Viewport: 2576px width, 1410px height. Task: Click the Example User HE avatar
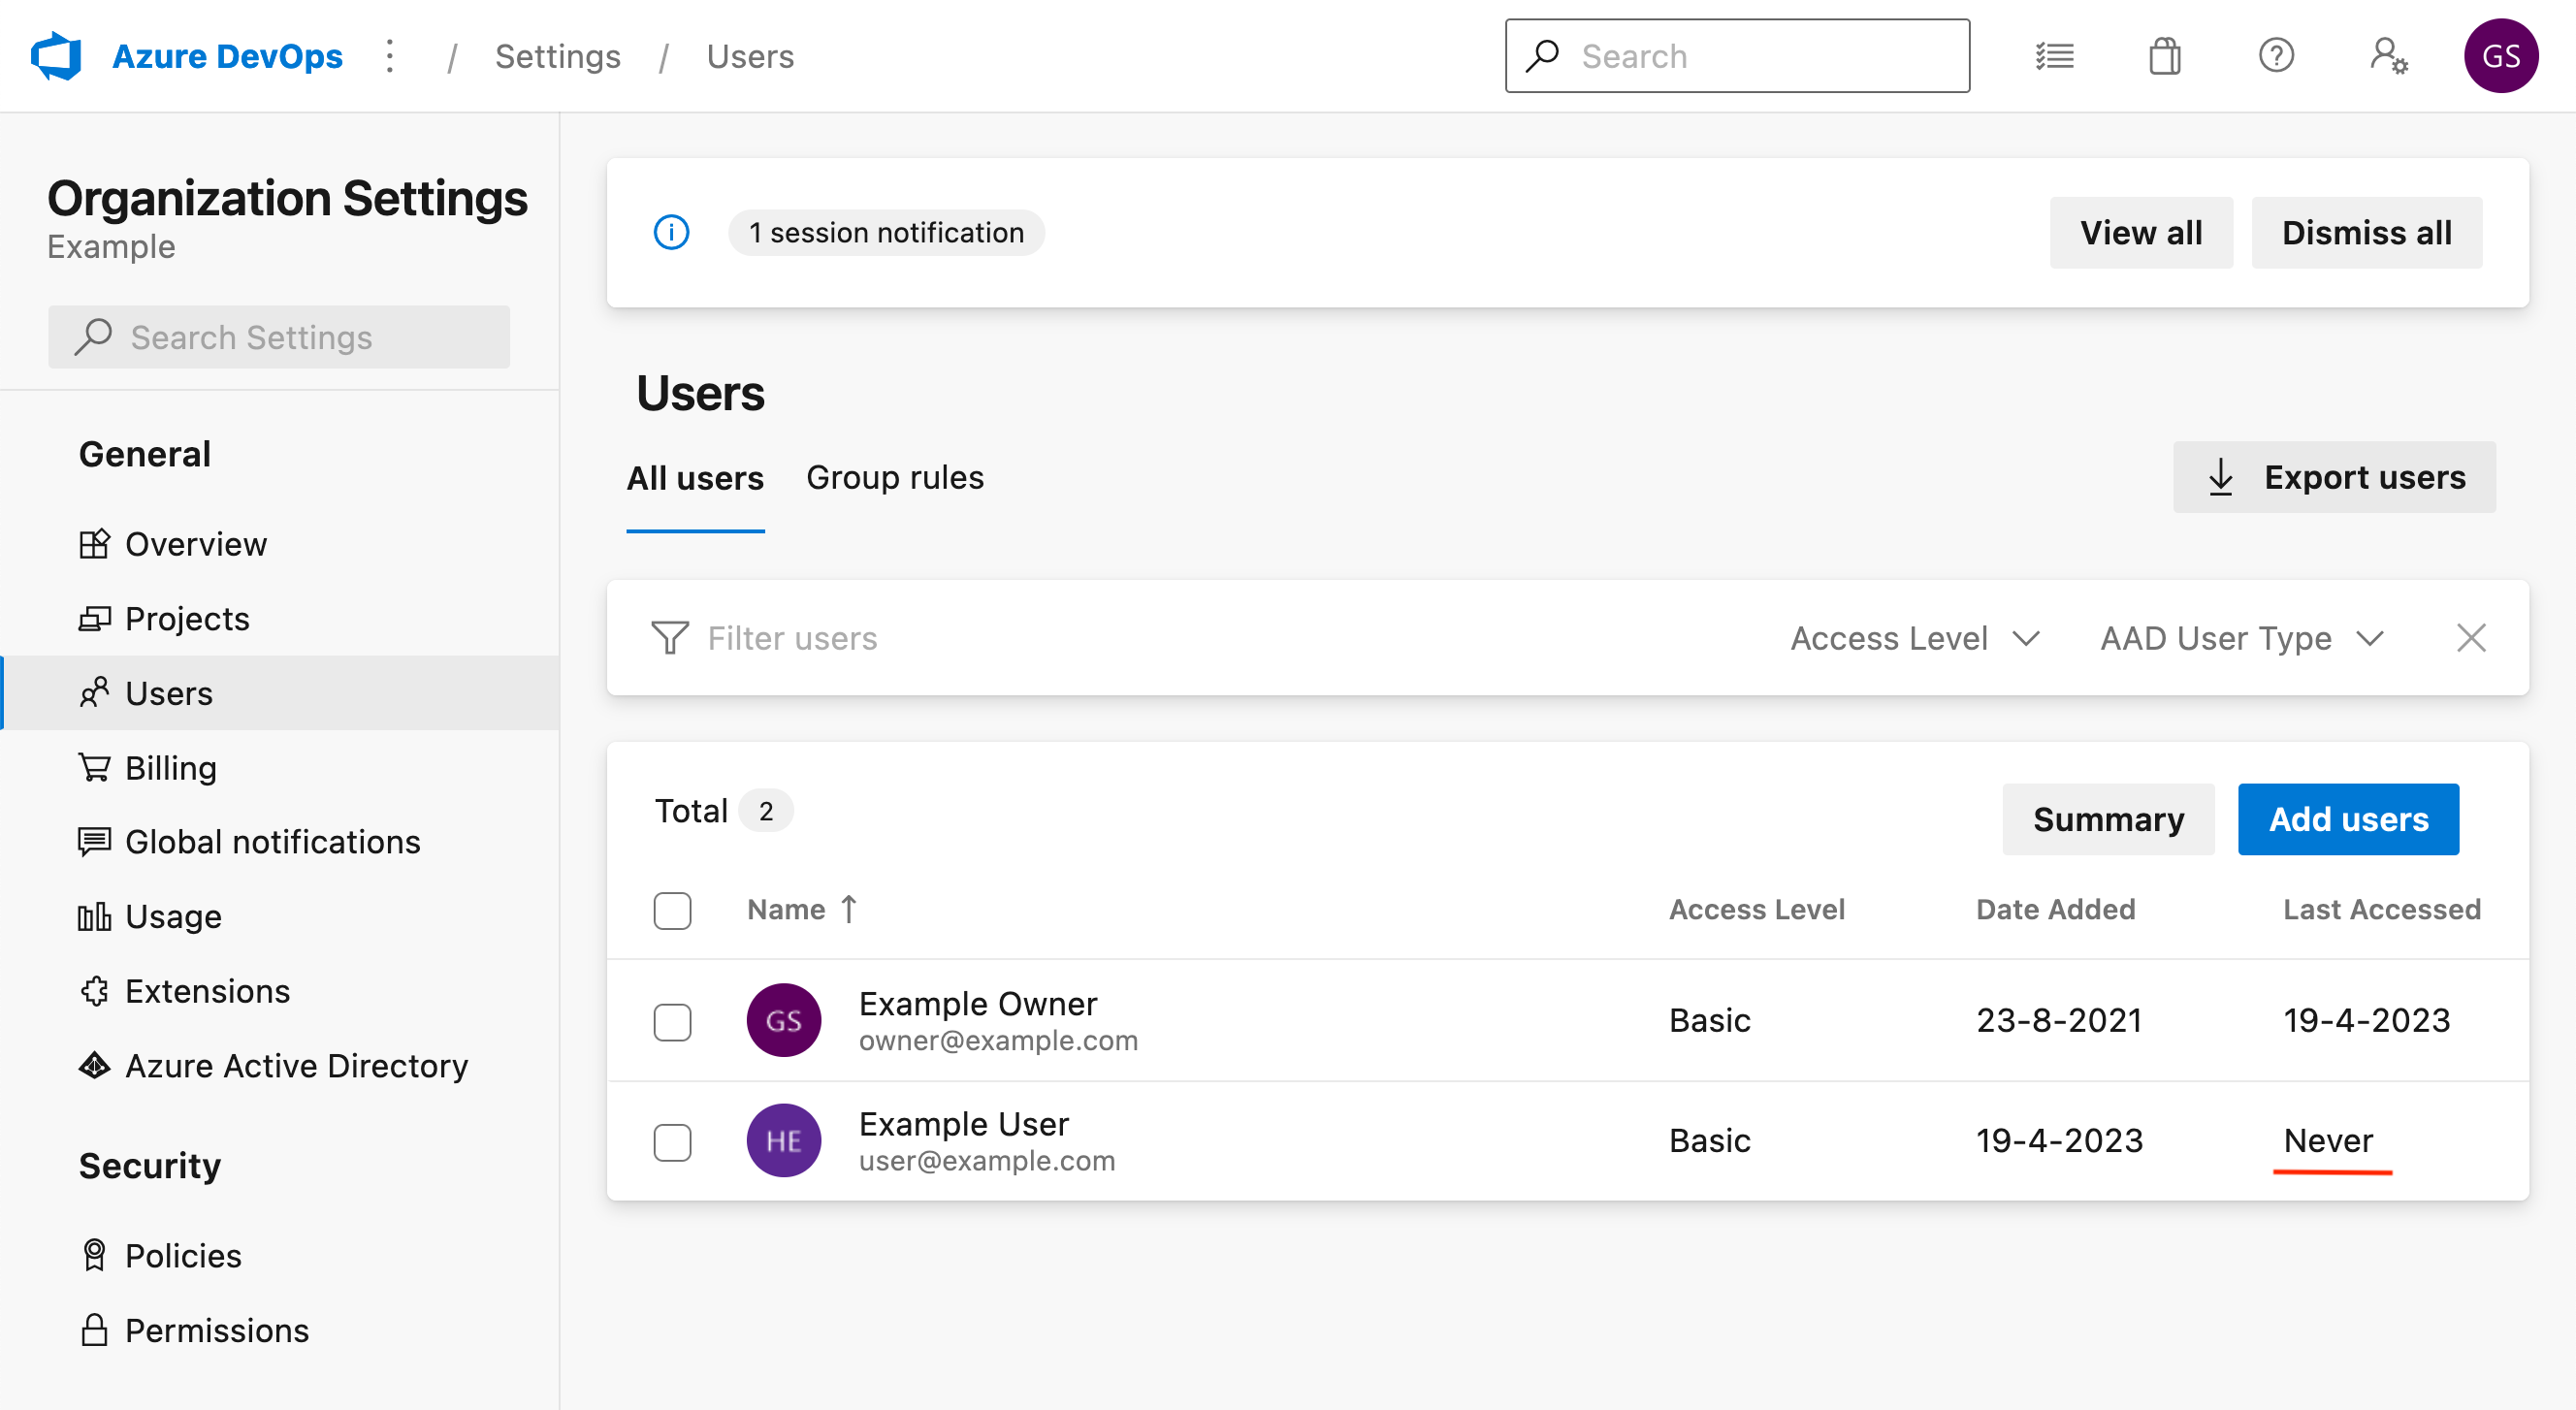784,1140
